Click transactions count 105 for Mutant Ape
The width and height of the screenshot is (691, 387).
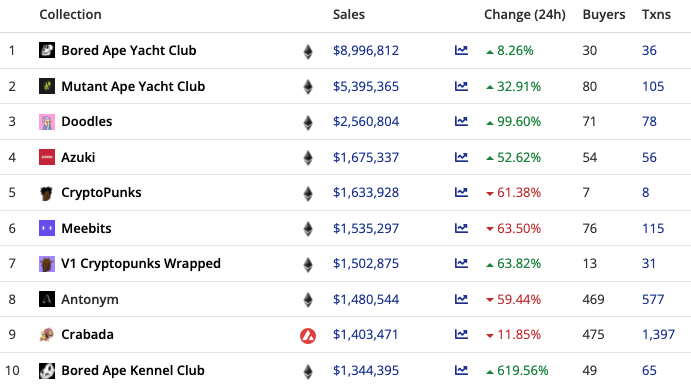(x=653, y=86)
